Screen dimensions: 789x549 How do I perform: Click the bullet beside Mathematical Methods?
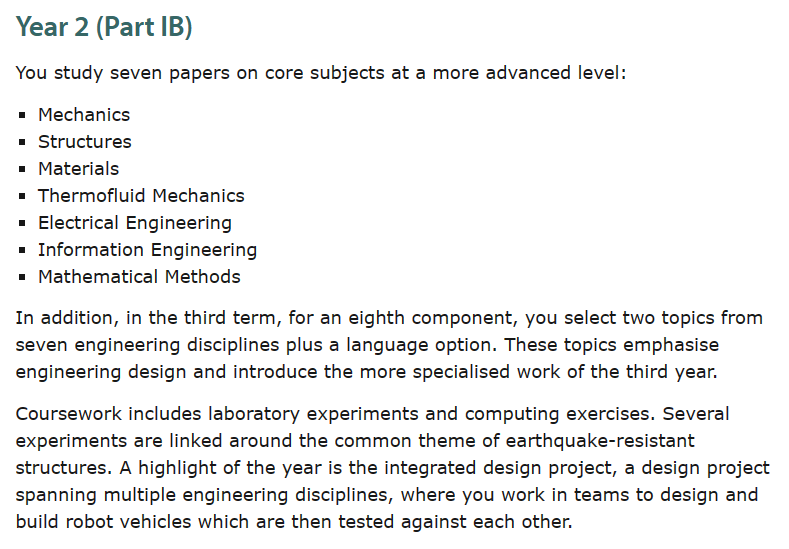22,277
